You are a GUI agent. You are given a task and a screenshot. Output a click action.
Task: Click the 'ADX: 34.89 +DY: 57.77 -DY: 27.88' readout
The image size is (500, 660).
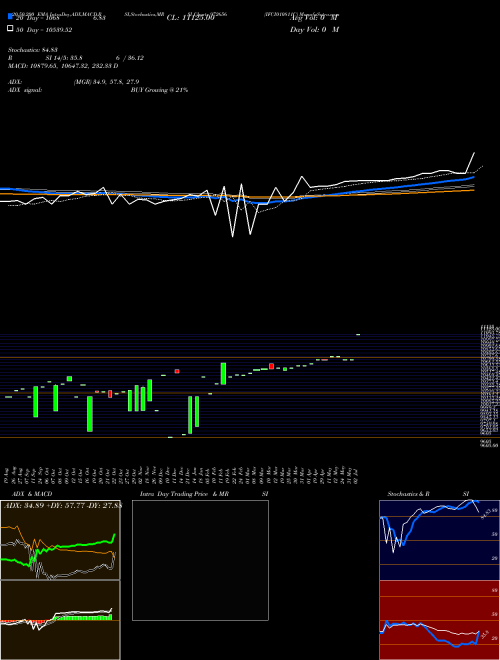click(x=63, y=505)
